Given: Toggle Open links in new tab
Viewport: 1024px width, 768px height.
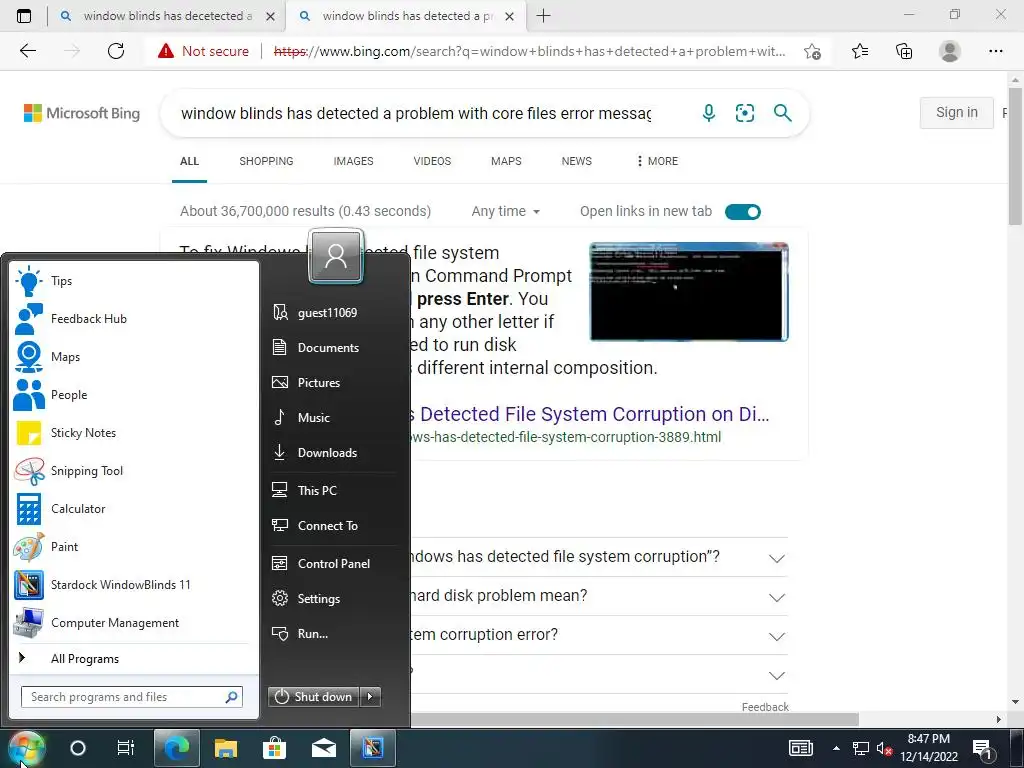Looking at the screenshot, I should tap(743, 212).
